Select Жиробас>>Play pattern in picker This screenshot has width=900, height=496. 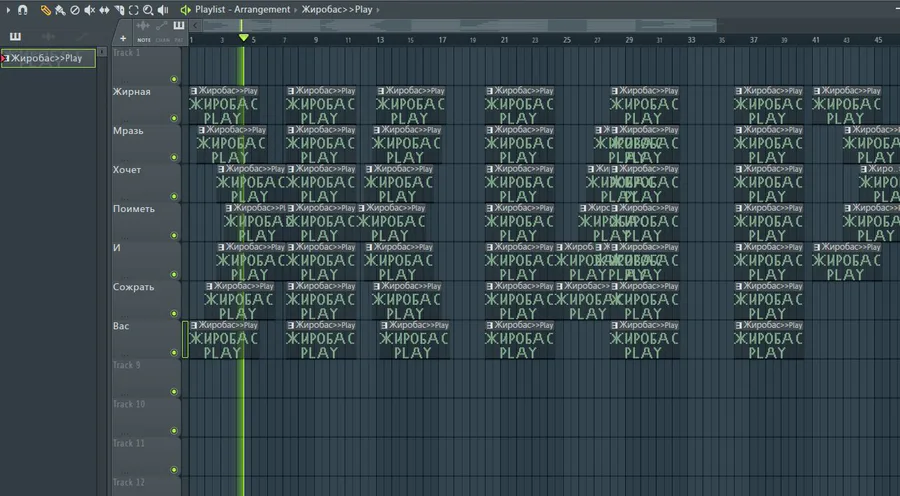pyautogui.click(x=48, y=59)
